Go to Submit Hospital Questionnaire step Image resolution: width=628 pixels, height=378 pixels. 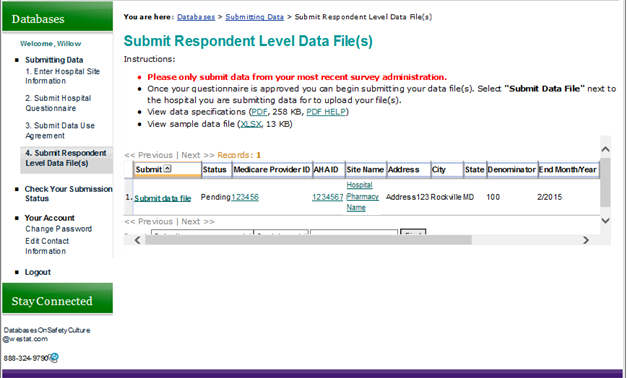click(58, 103)
